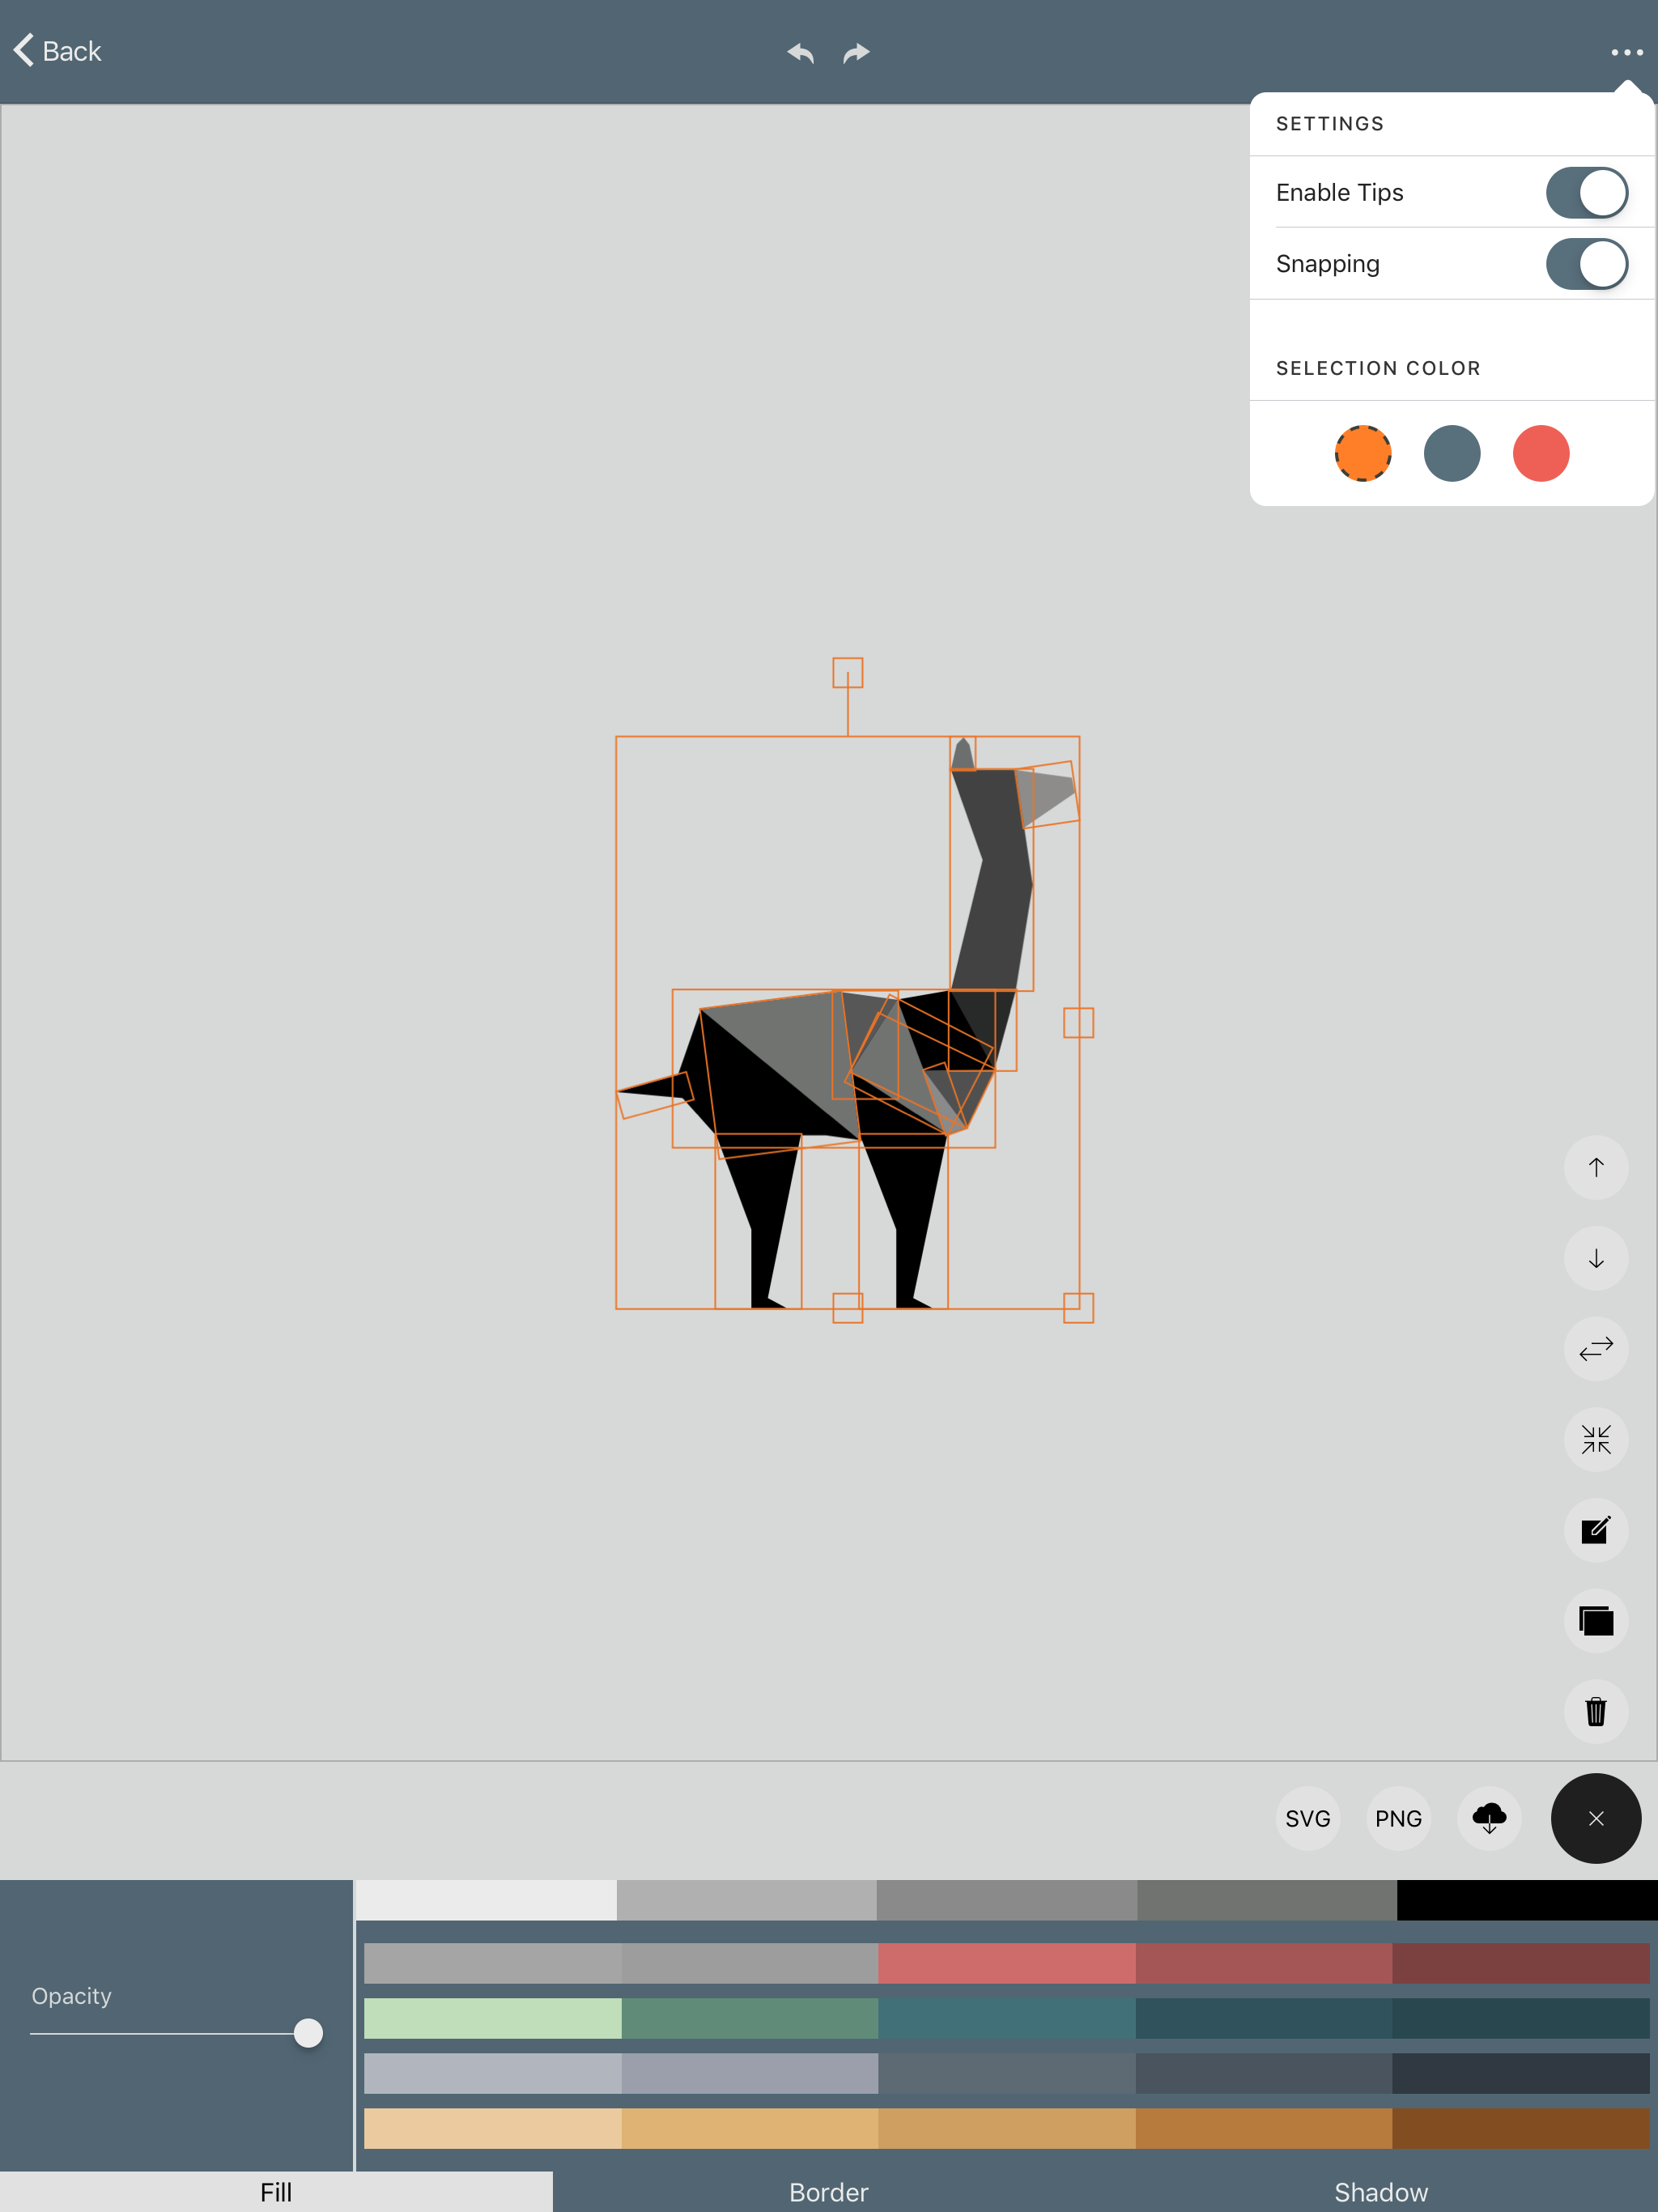
Task: Click the bottom-middle resize handle
Action: click(848, 1308)
